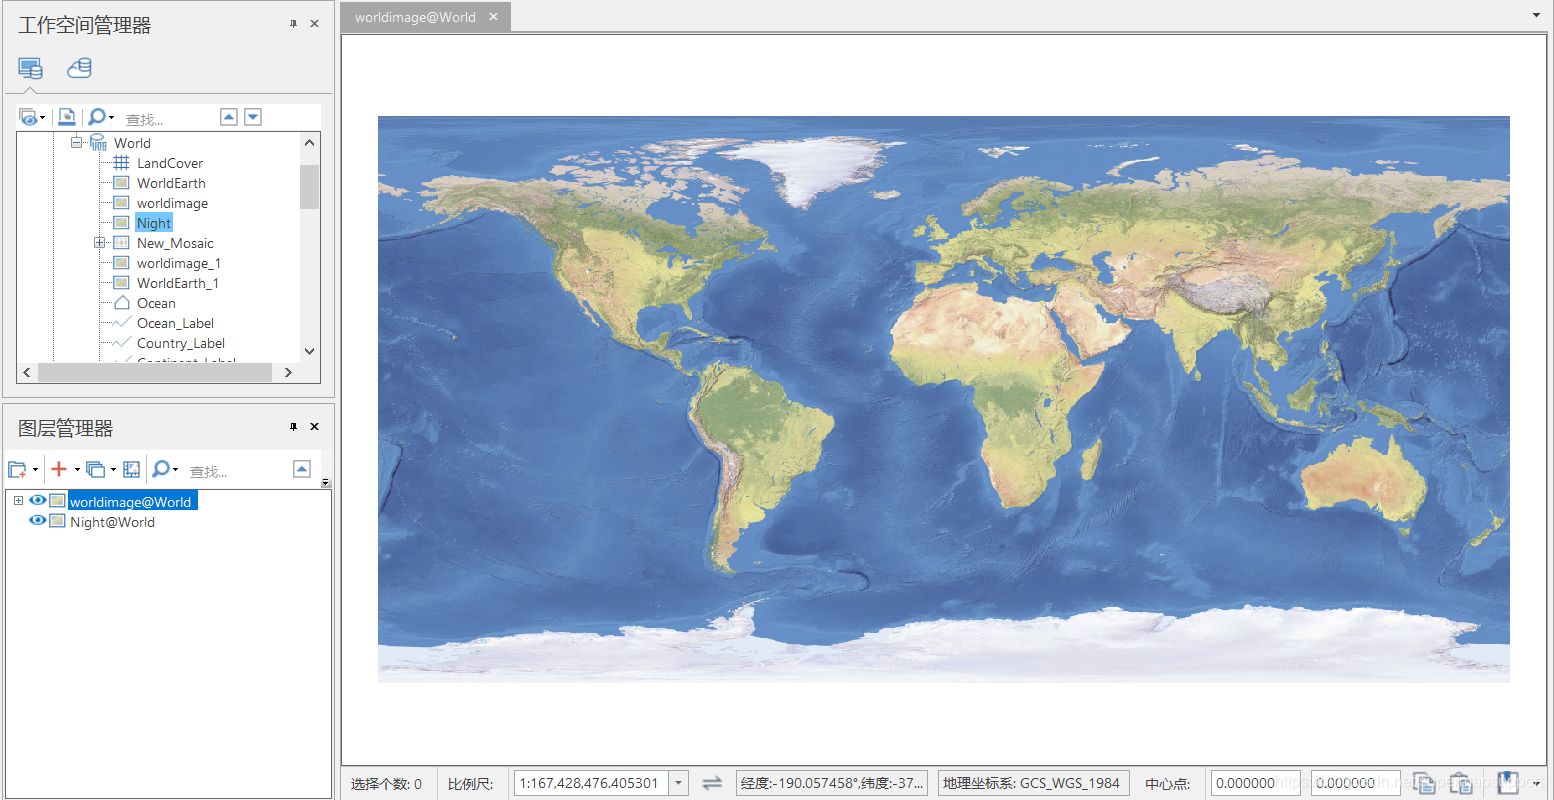Pin the workspace manager panel
Image resolution: width=1554 pixels, height=800 pixels.
293,24
